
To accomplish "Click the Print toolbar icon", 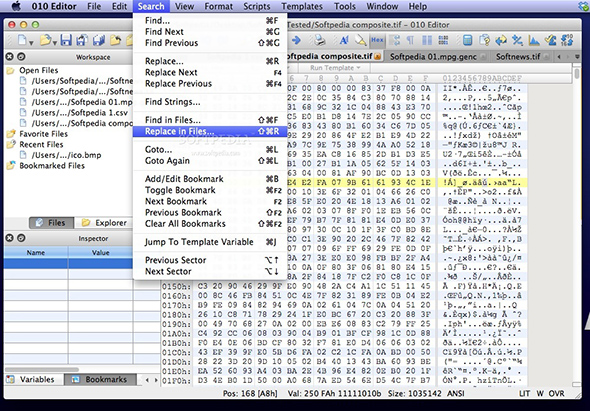I will pos(319,40).
